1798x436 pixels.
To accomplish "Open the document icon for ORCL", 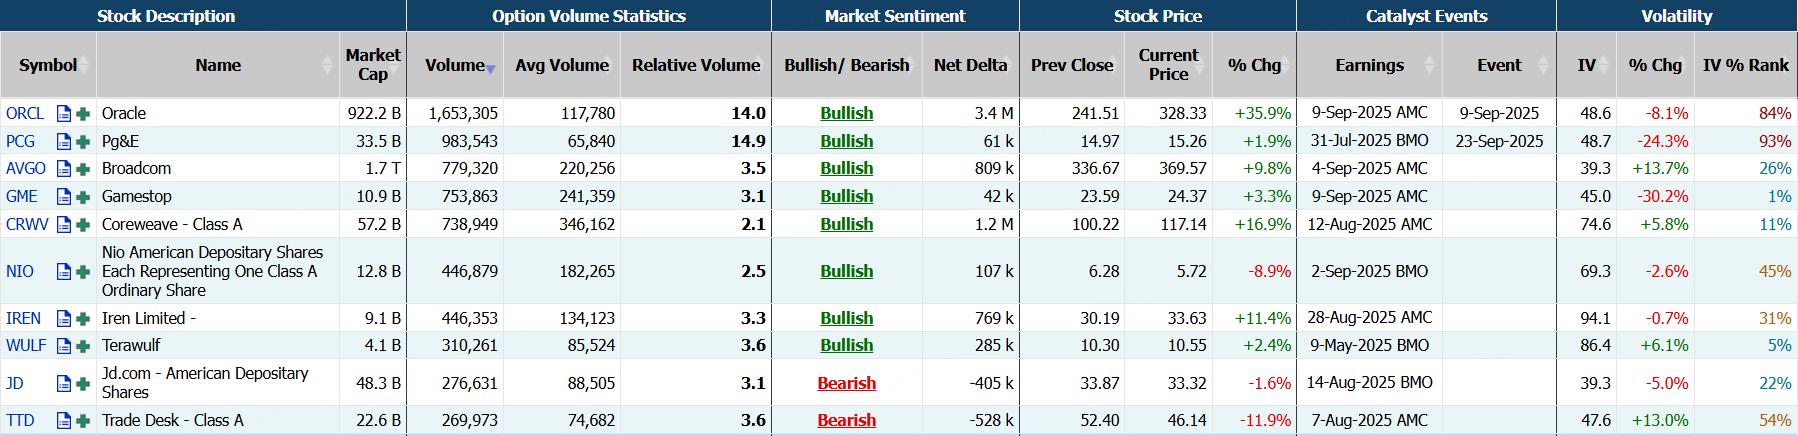I will (x=64, y=114).
